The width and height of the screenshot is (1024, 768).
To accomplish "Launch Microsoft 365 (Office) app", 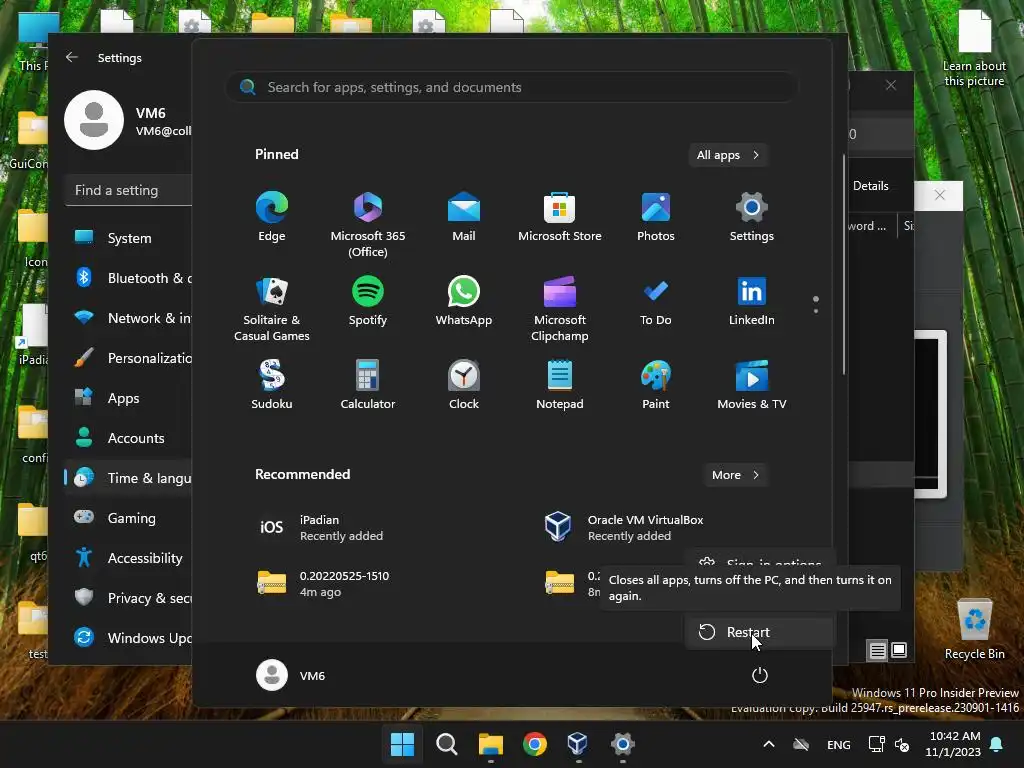I will tap(368, 225).
